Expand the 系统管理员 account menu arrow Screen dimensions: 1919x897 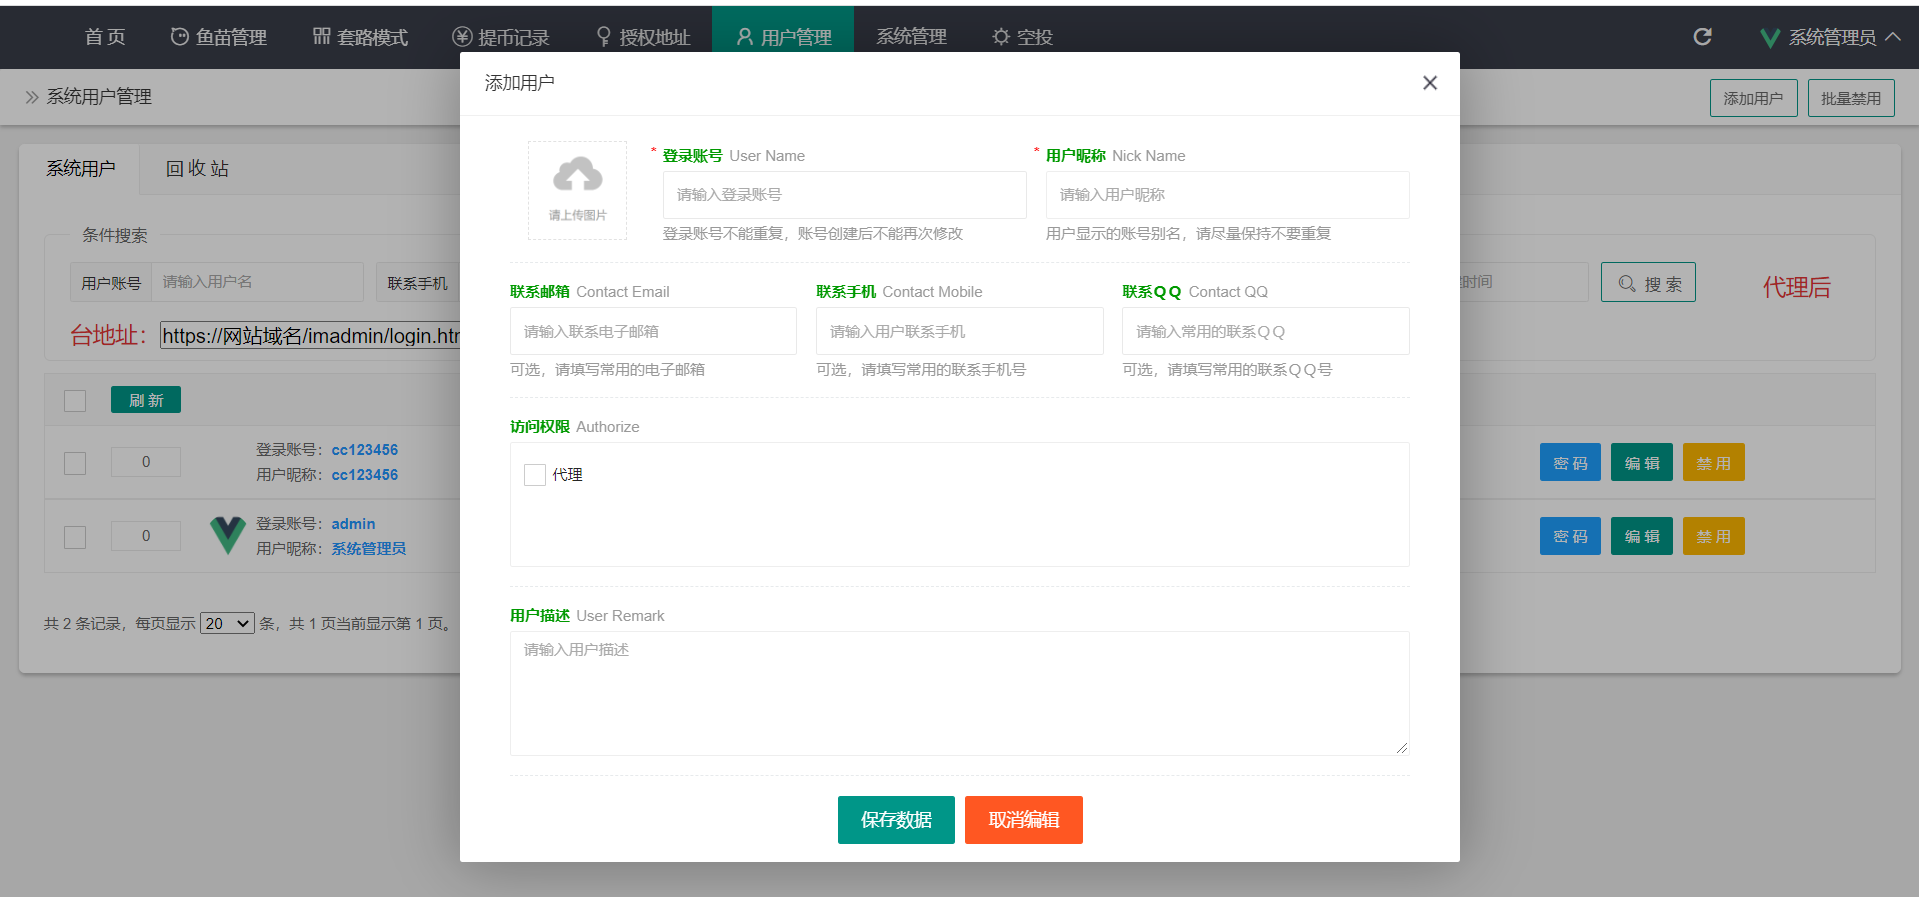pyautogui.click(x=1893, y=37)
